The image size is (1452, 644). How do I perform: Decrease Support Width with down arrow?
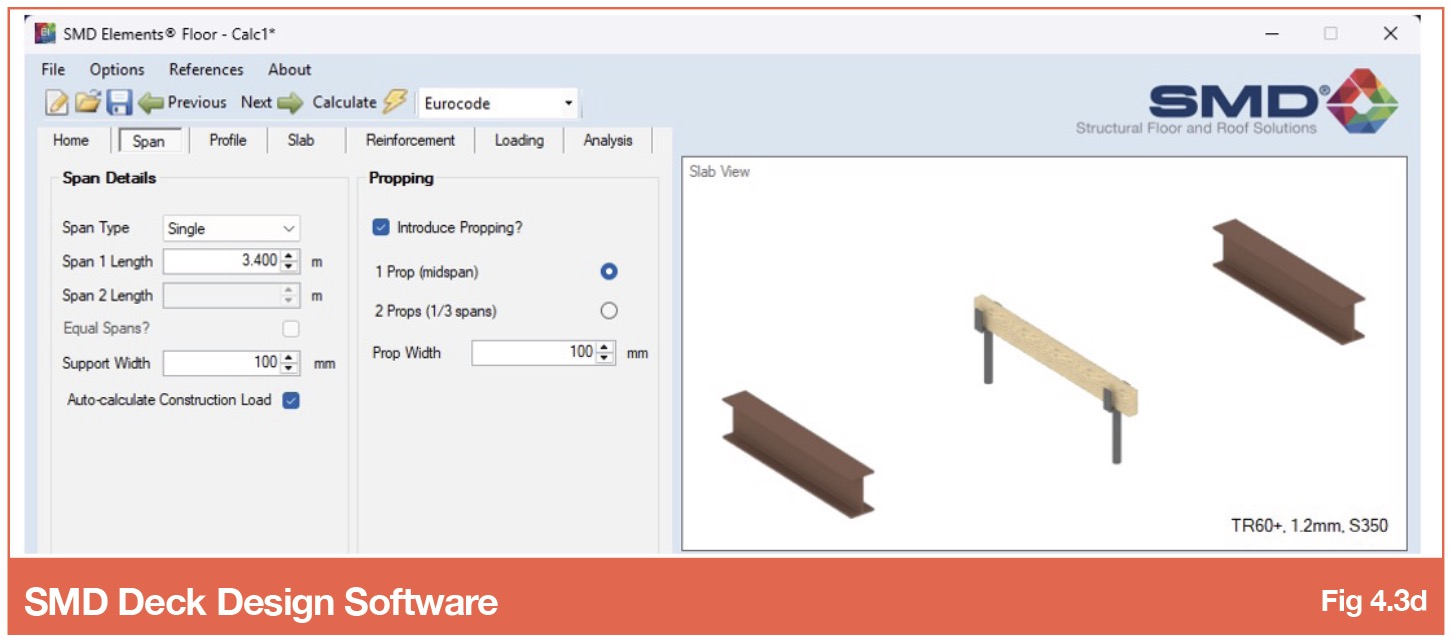click(x=290, y=369)
